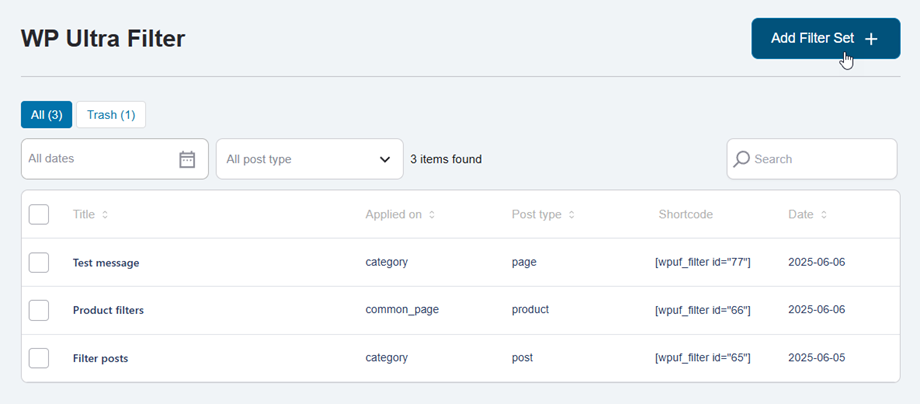Check the Test message row checkbox
Screen dimensions: 920x404
39,262
